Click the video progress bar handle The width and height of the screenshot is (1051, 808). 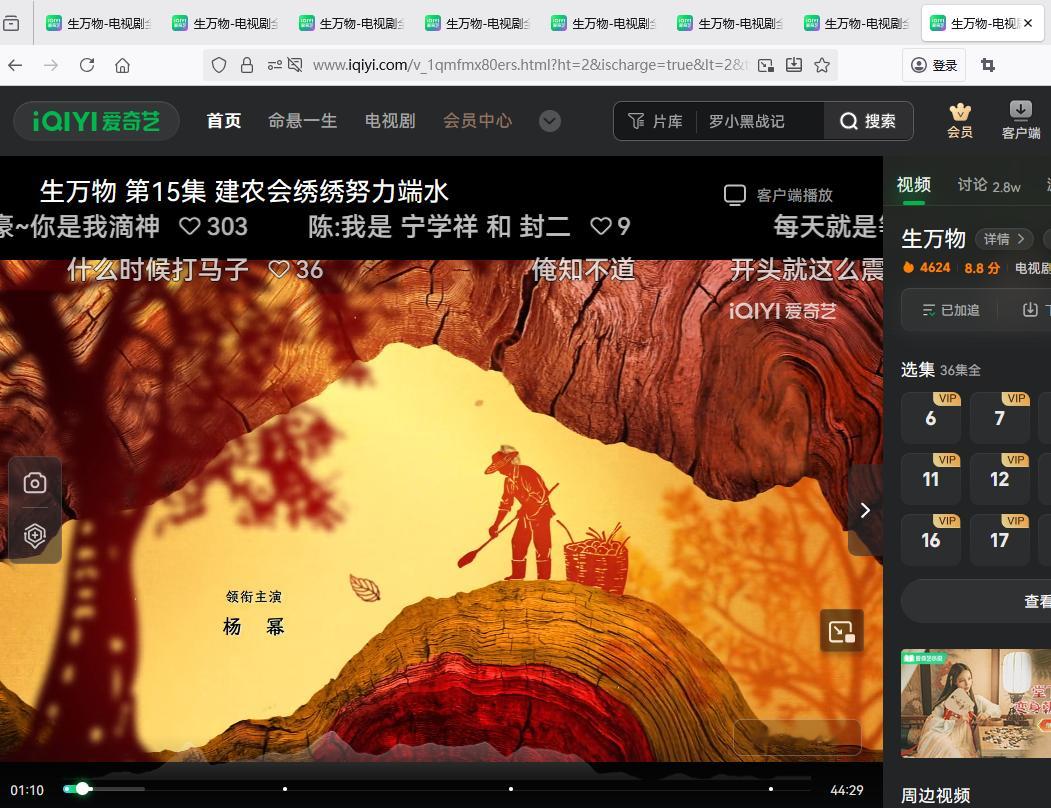tap(82, 789)
